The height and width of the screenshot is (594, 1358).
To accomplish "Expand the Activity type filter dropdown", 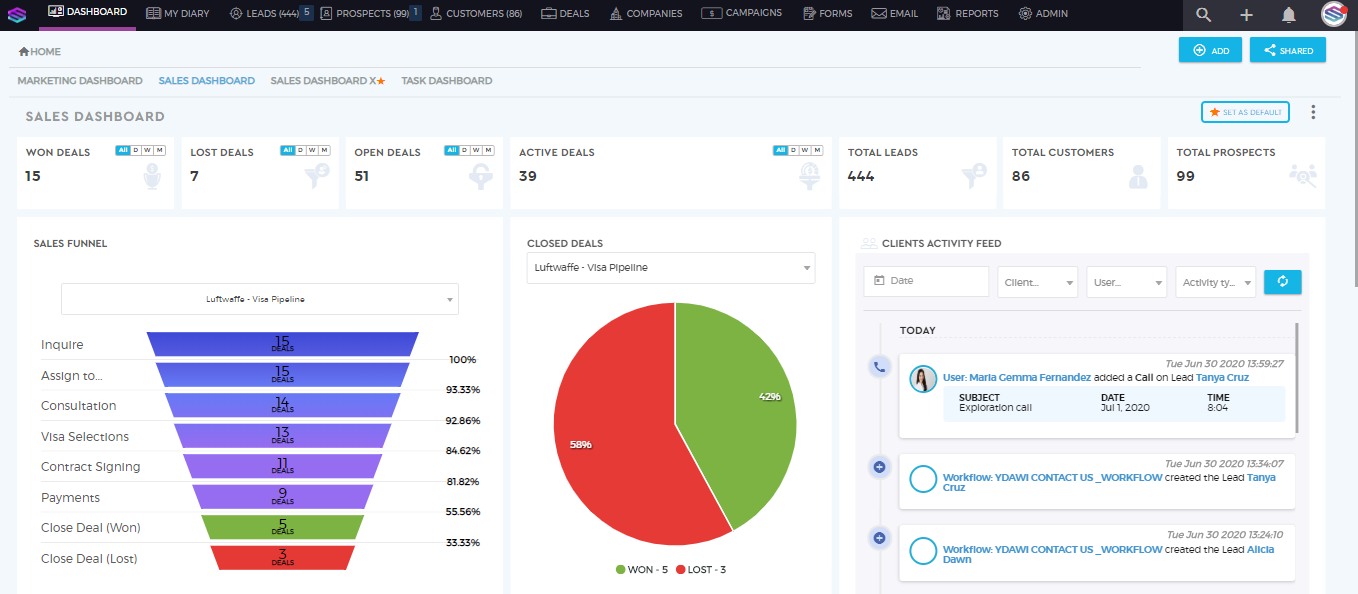I will pos(1215,282).
